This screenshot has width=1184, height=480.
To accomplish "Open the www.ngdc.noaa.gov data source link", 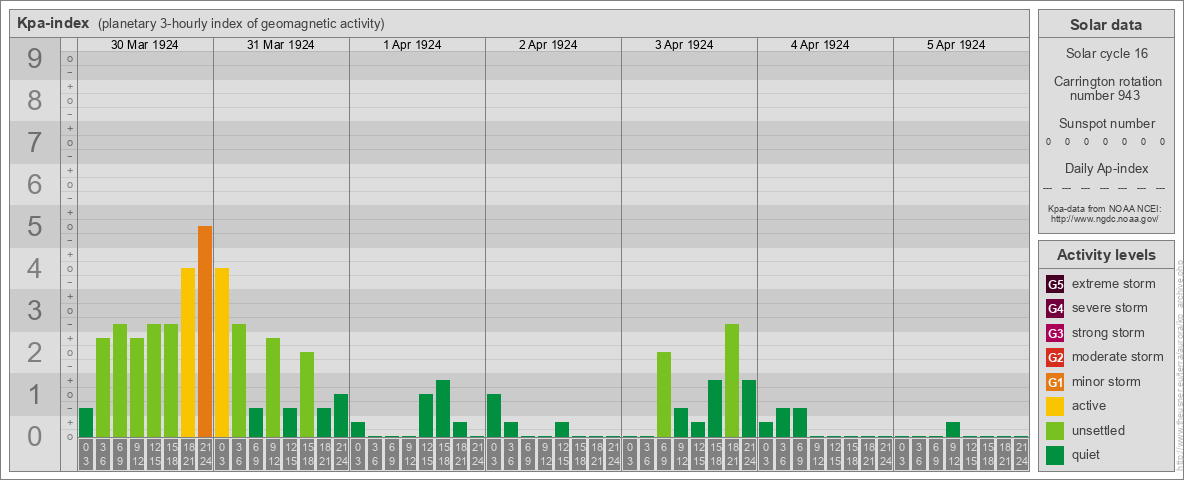I will (x=1103, y=218).
